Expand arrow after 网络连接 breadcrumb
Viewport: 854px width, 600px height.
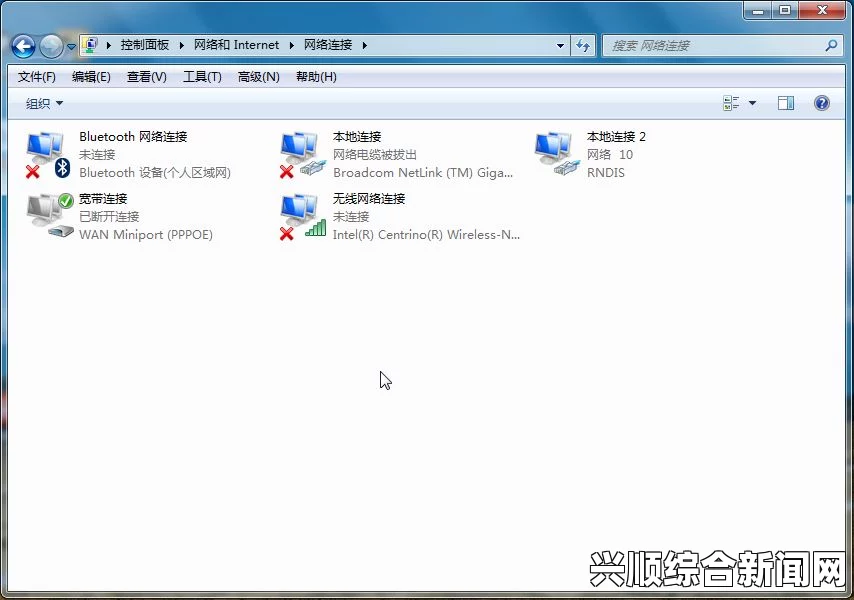364,45
